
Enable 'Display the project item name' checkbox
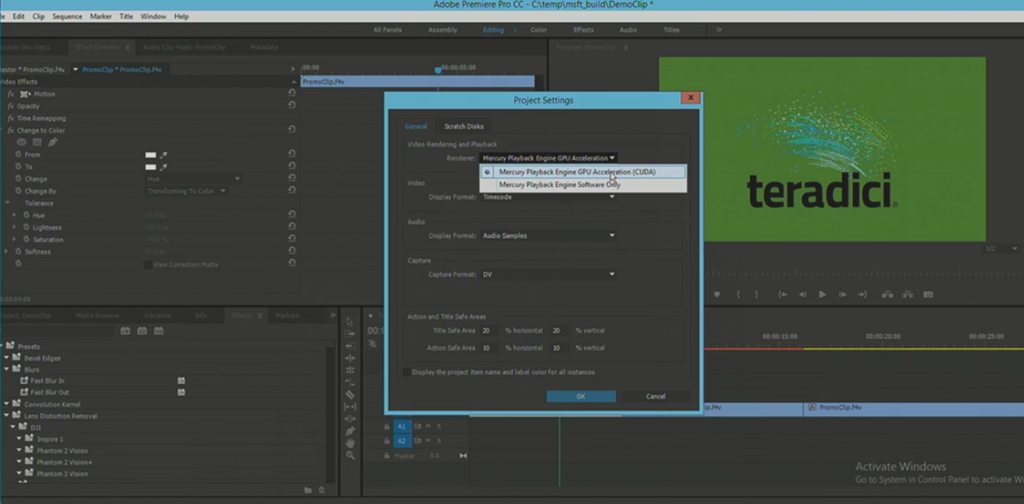(406, 372)
